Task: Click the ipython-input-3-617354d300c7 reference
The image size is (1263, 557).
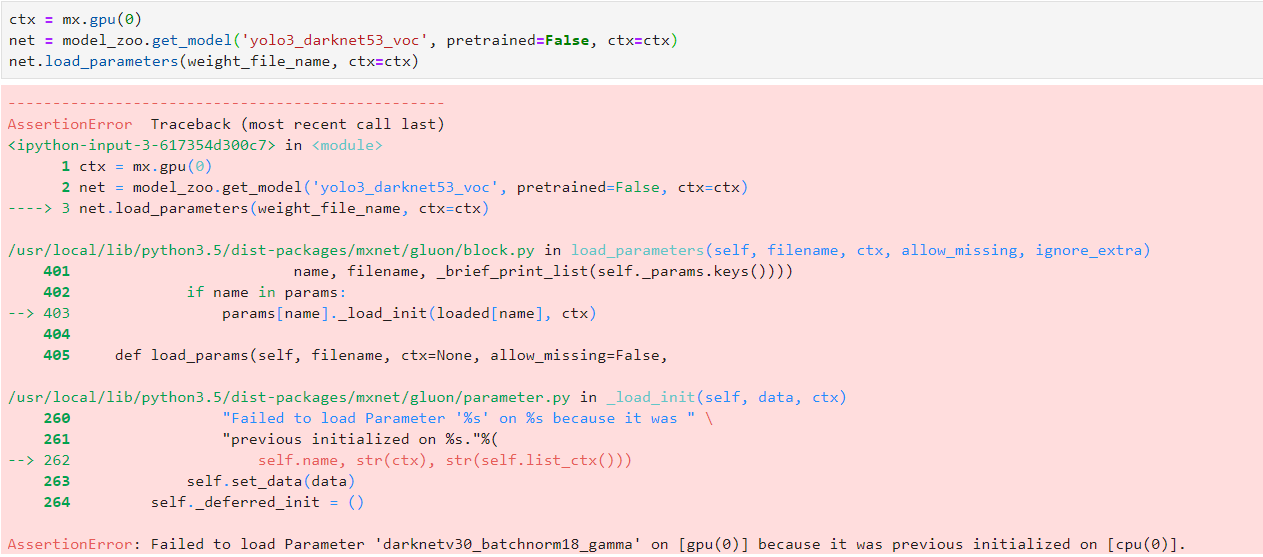Action: point(144,145)
